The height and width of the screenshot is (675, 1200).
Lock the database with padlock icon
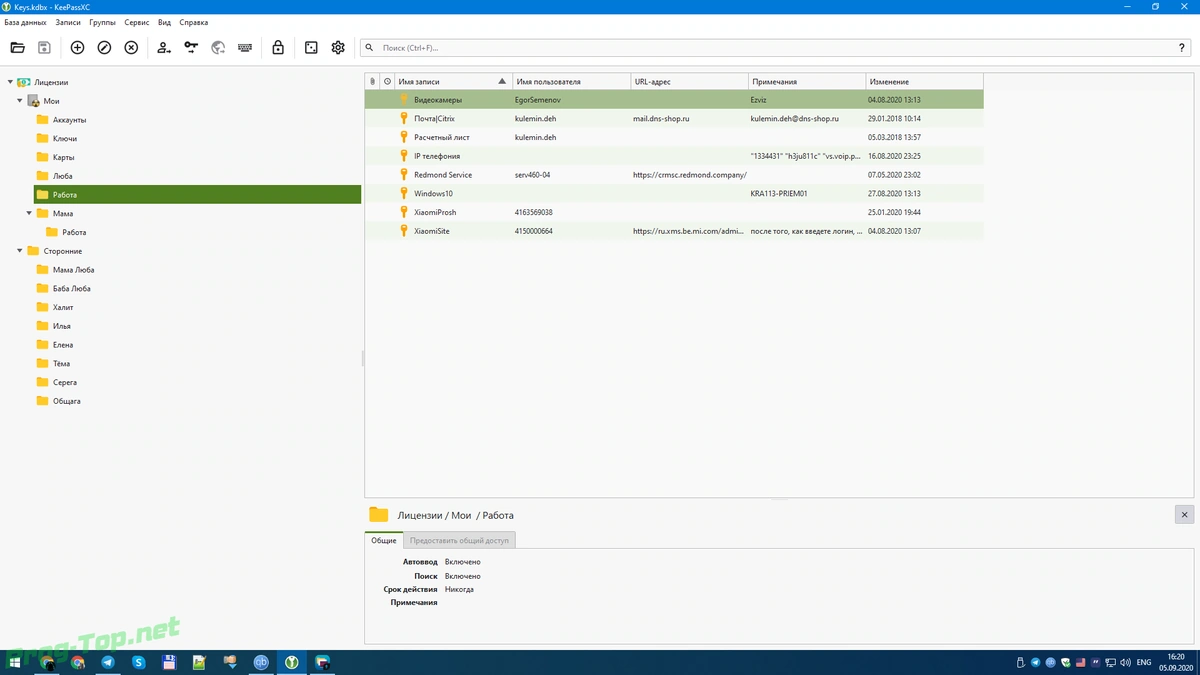tap(278, 48)
